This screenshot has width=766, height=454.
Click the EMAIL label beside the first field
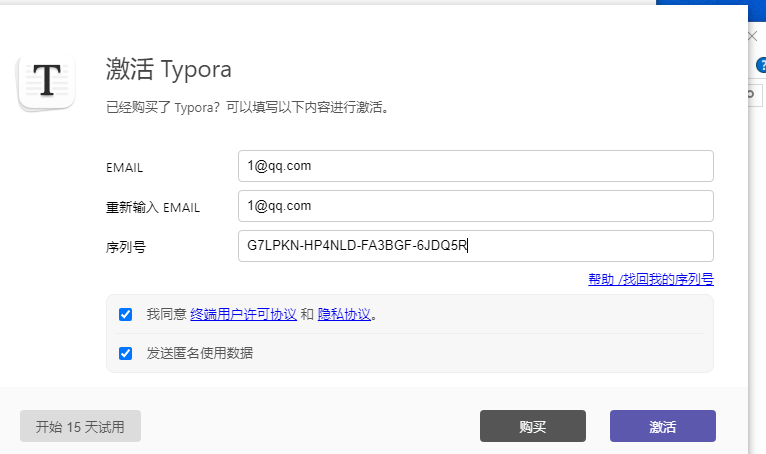pyautogui.click(x=125, y=168)
